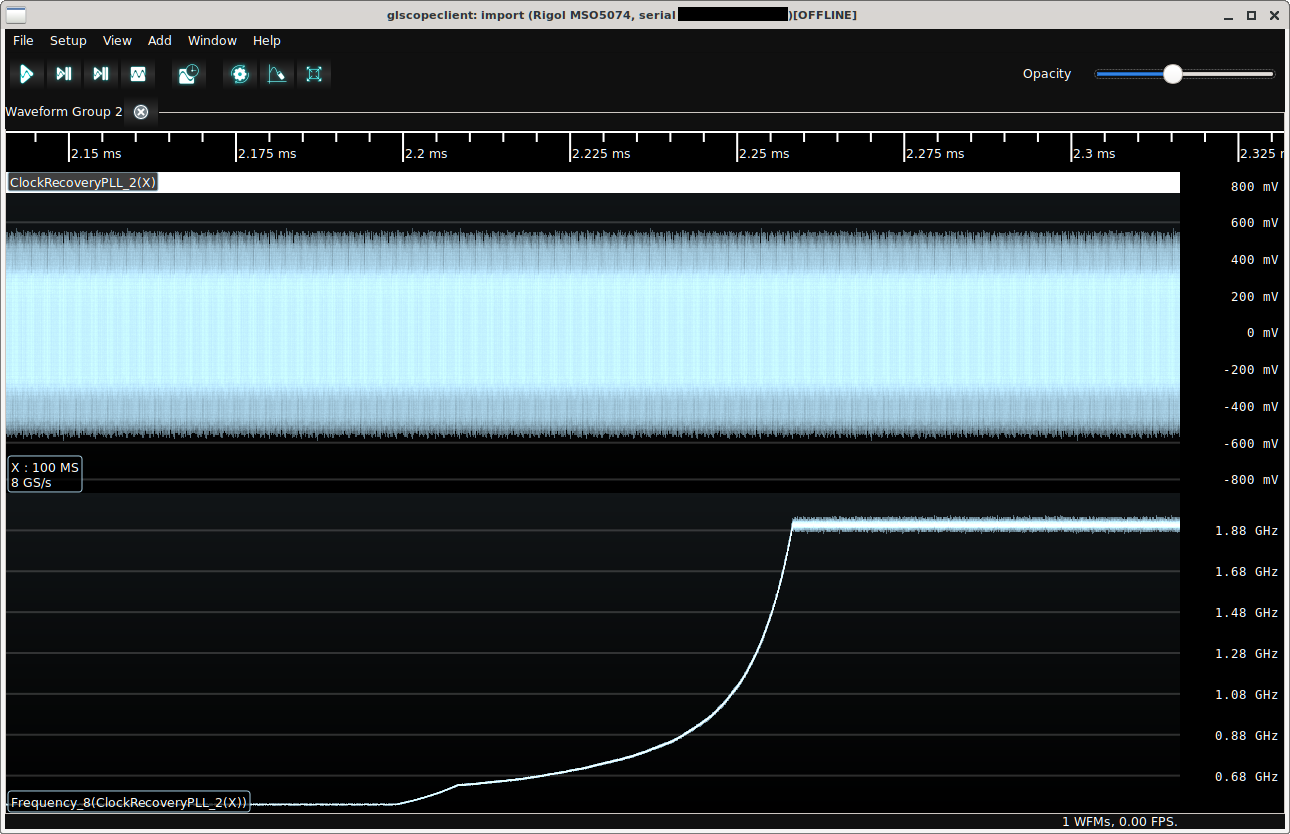This screenshot has width=1290, height=834.
Task: Click the Single trigger toolbar icon
Action: 64,74
